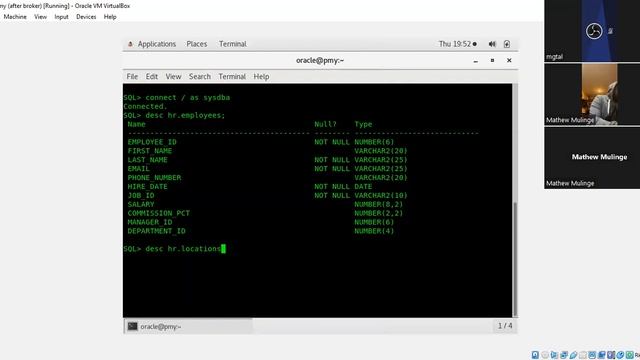640x360 pixels.
Task: Open the VirtualBox Input menu
Action: (x=61, y=17)
